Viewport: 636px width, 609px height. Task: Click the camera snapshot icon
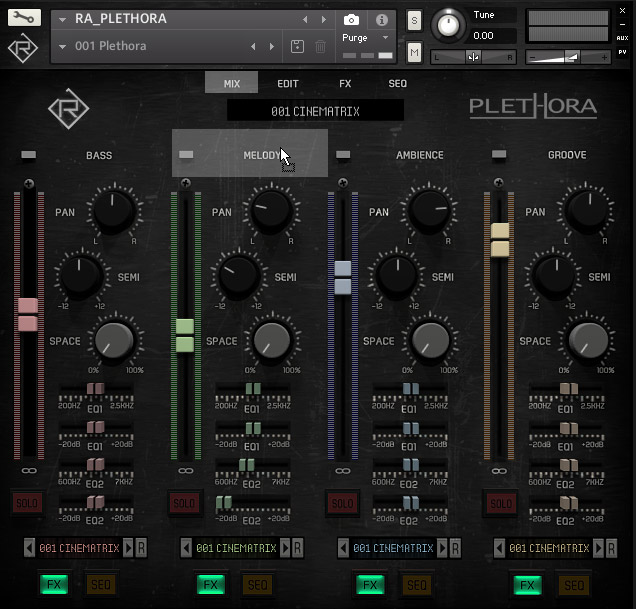(352, 20)
